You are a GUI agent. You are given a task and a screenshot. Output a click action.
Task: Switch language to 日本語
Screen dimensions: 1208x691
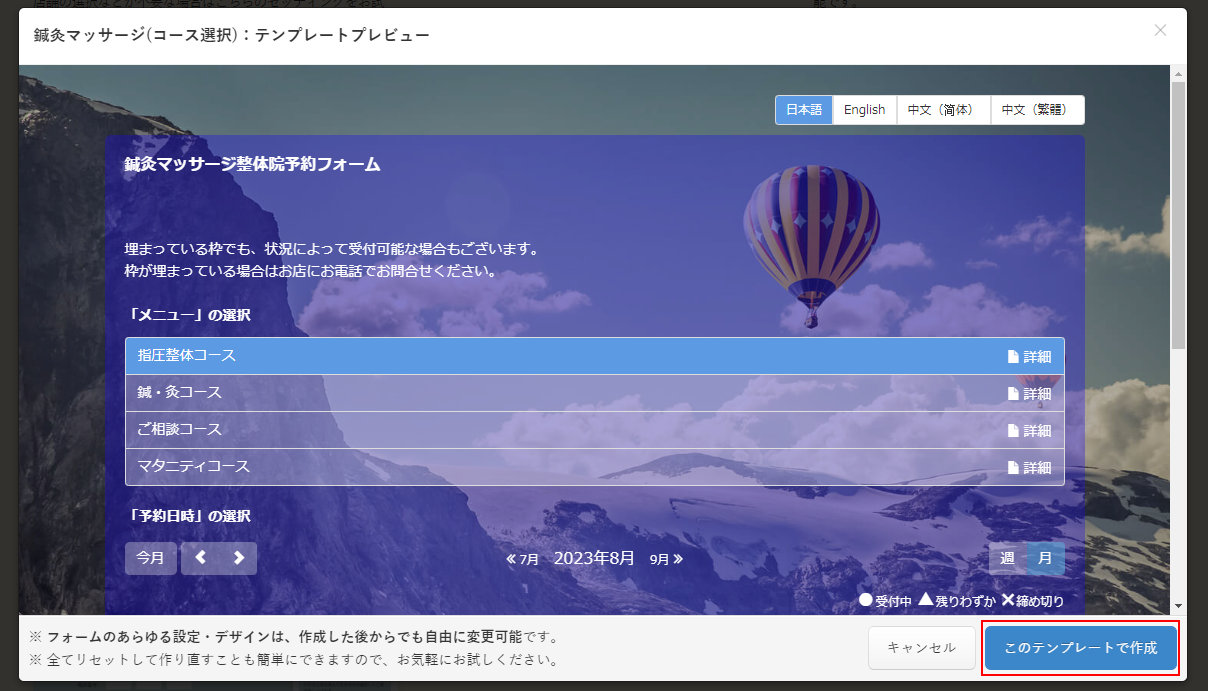click(803, 110)
